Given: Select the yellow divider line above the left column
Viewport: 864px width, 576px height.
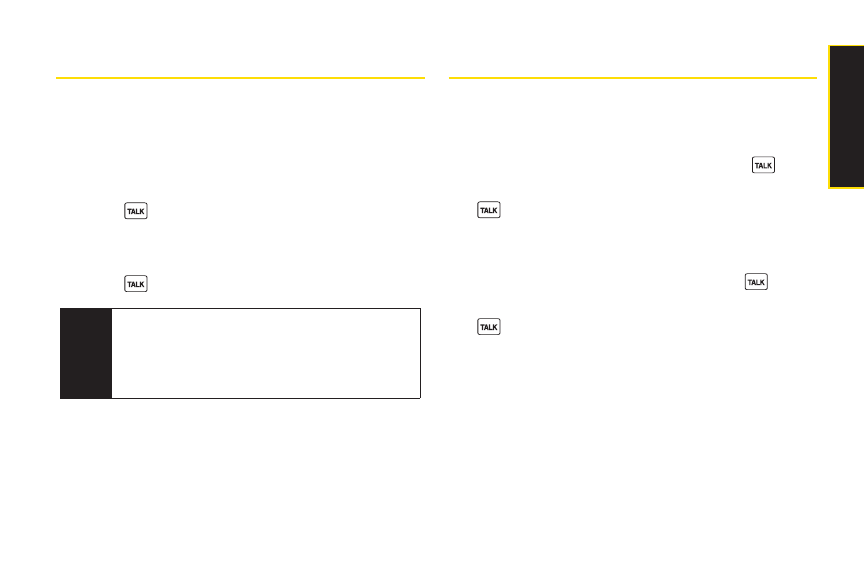Looking at the screenshot, I should pyautogui.click(x=240, y=78).
